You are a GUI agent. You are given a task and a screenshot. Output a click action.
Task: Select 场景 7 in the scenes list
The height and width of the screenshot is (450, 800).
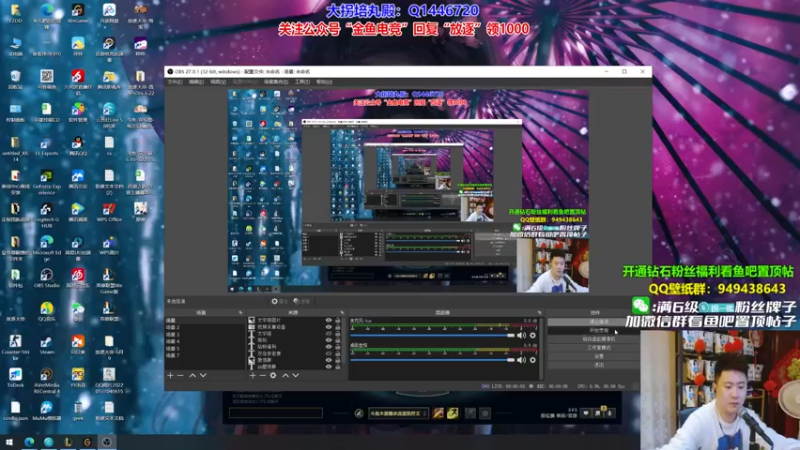[x=204, y=356]
